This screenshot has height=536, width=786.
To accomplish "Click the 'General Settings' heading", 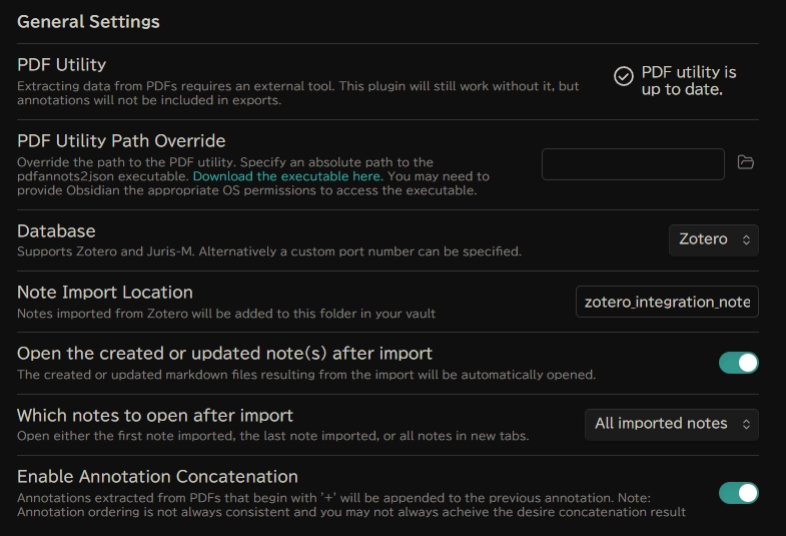I will (x=88, y=21).
